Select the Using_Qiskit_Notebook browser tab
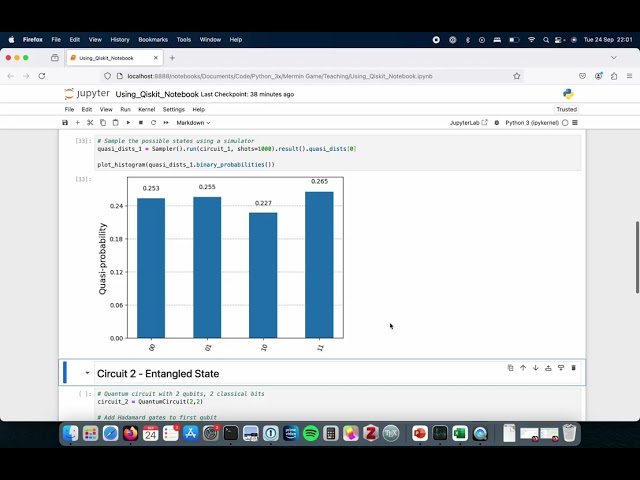 tap(115, 58)
